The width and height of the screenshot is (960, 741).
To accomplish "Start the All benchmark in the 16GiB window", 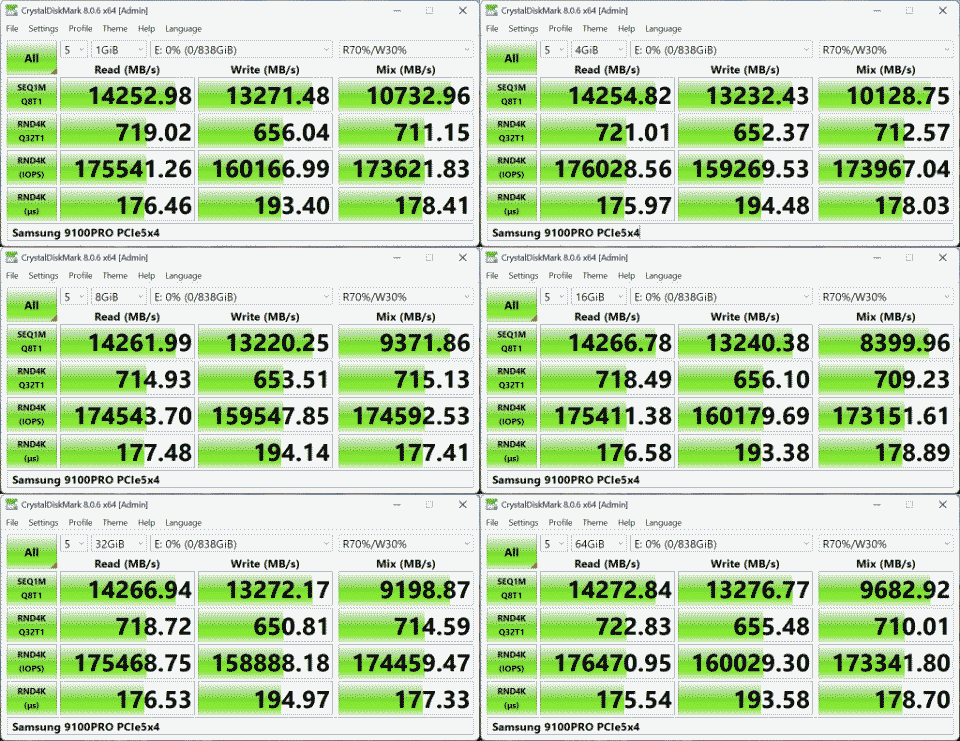I will tap(512, 305).
